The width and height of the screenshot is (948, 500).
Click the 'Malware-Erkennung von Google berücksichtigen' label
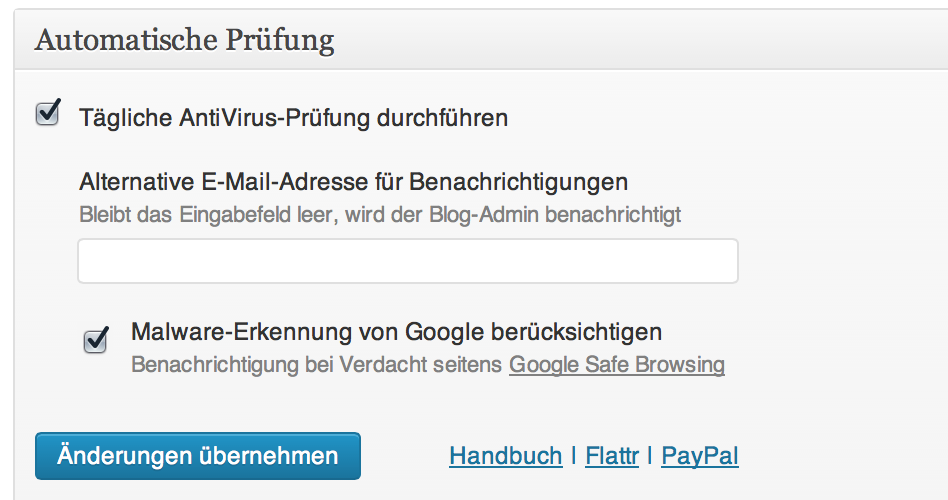coord(397,332)
